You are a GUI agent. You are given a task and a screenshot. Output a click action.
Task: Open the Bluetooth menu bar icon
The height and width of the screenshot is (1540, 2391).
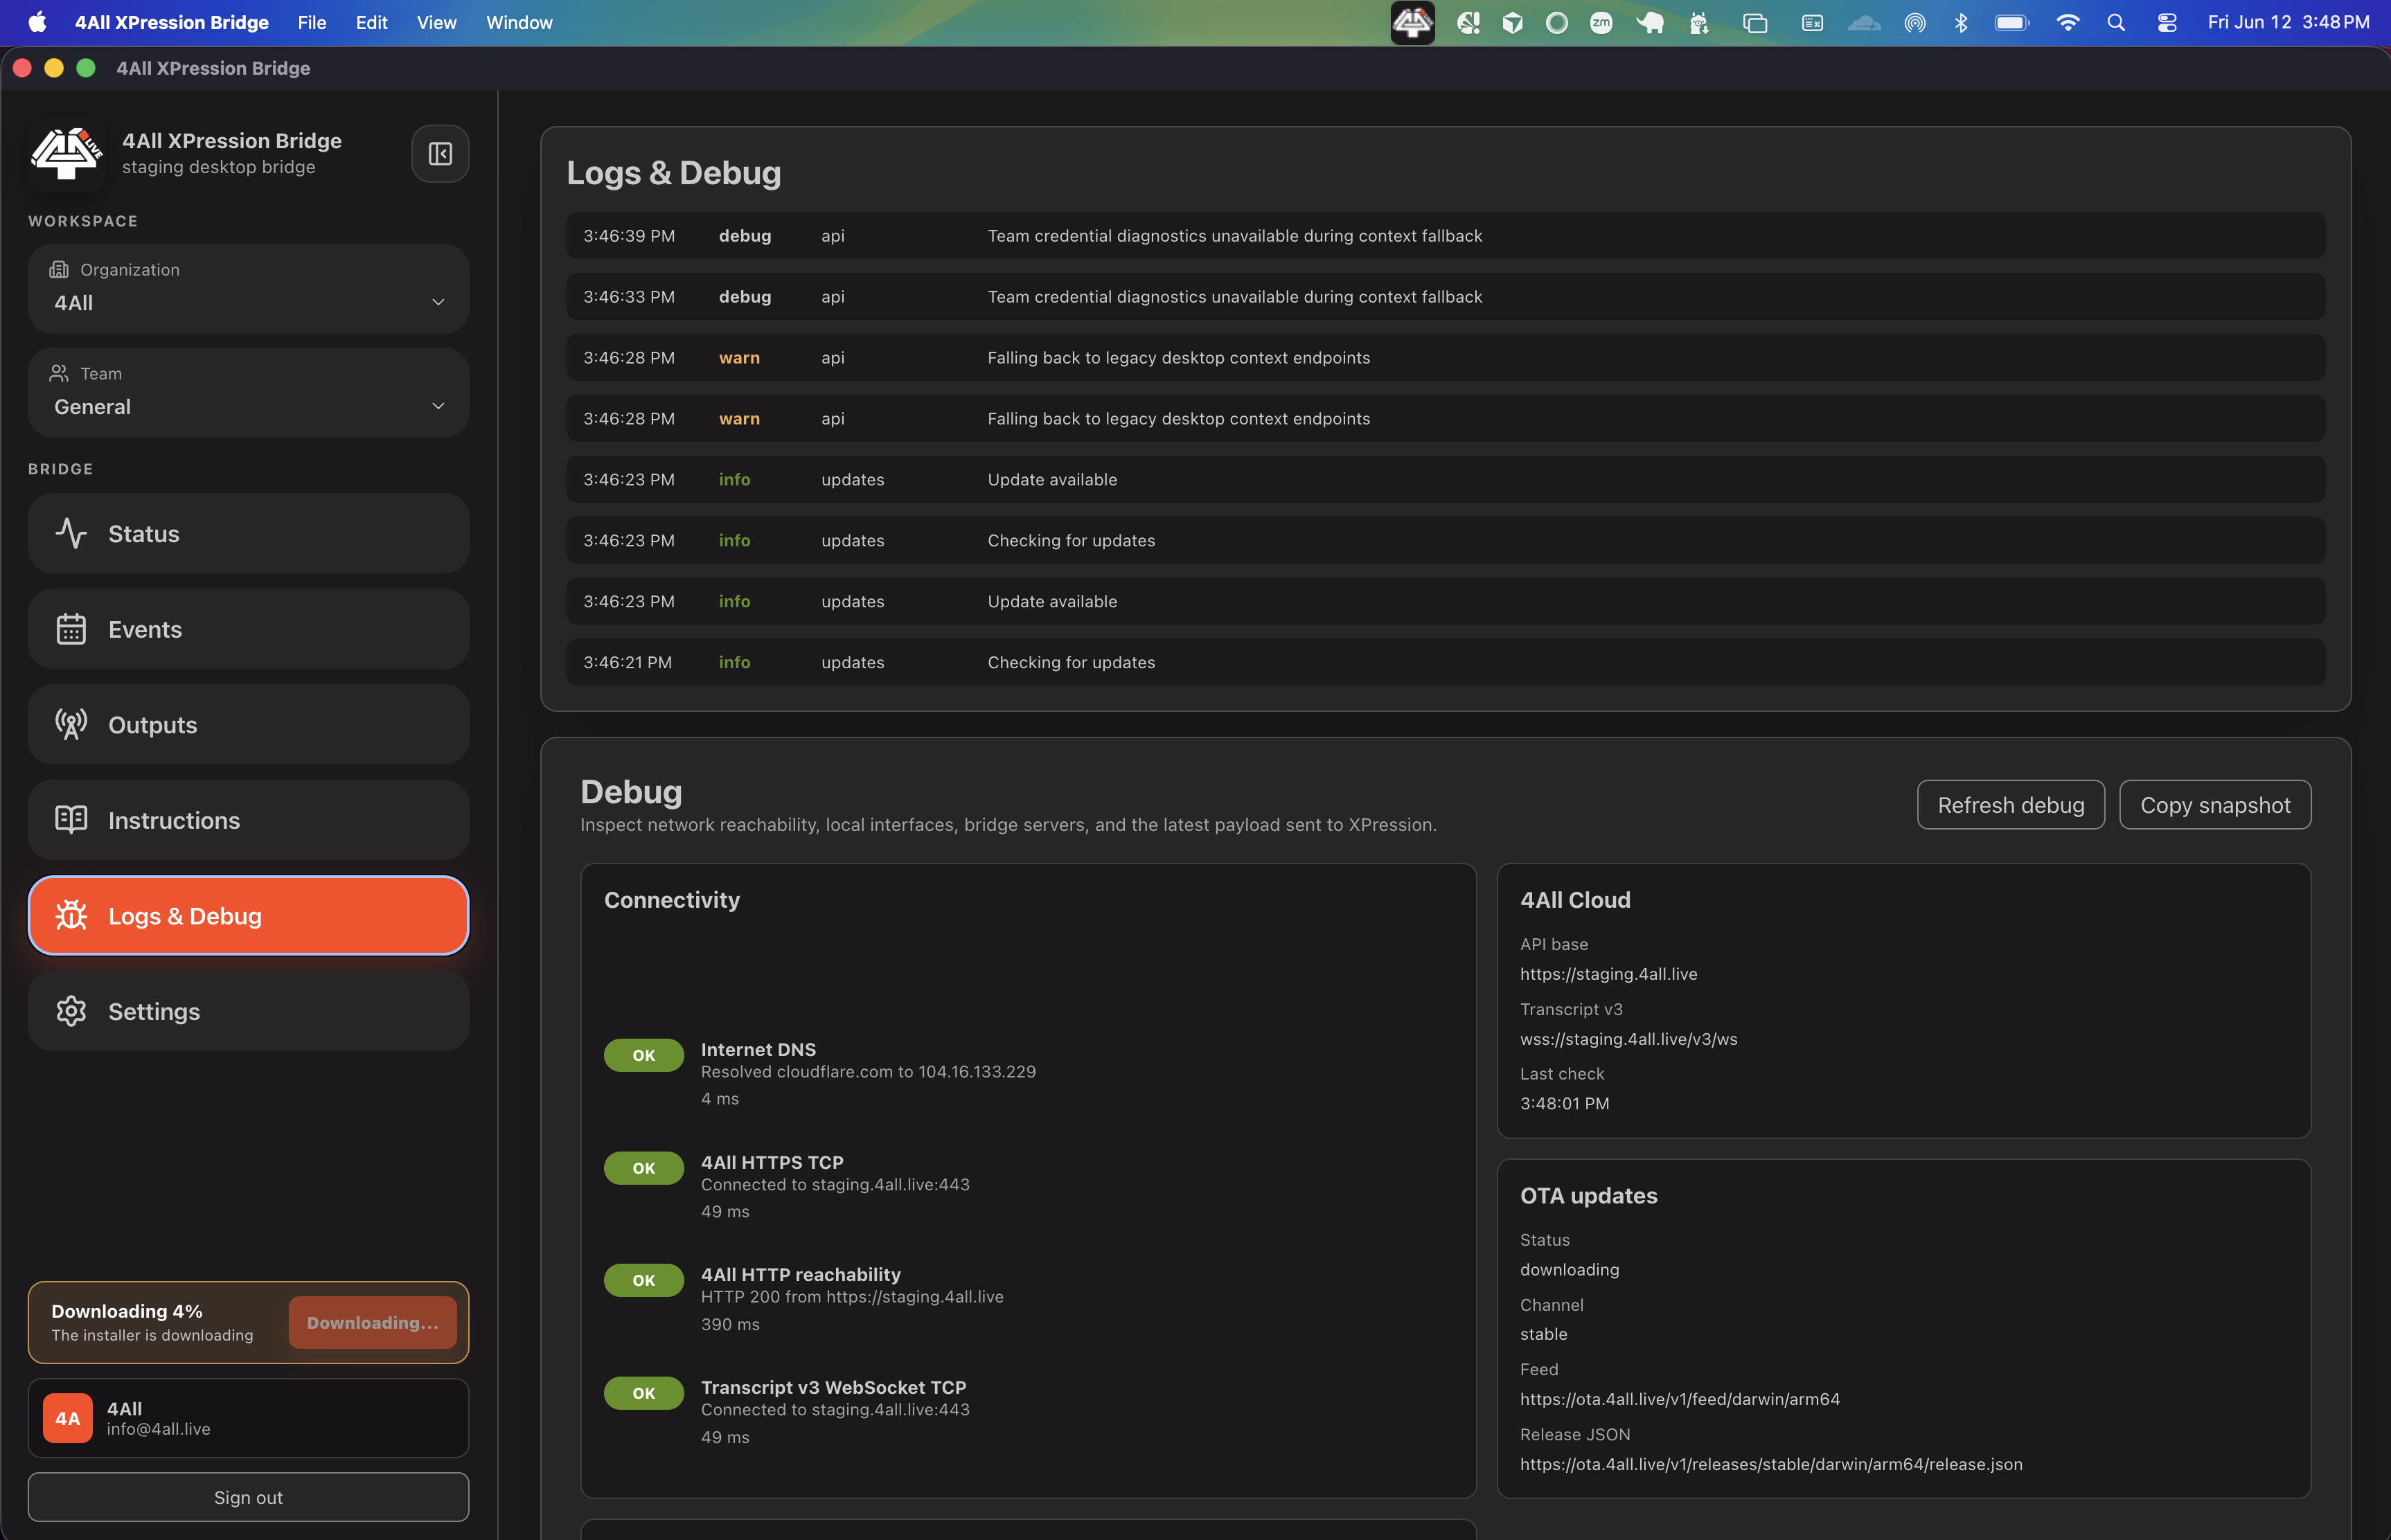(x=1961, y=22)
